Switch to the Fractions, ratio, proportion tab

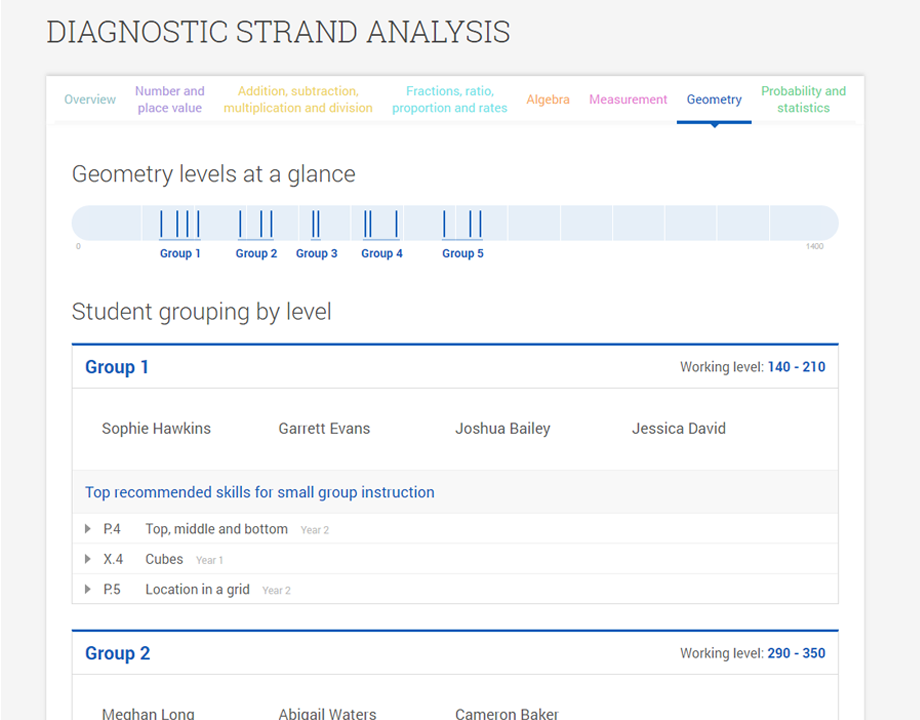click(x=450, y=99)
